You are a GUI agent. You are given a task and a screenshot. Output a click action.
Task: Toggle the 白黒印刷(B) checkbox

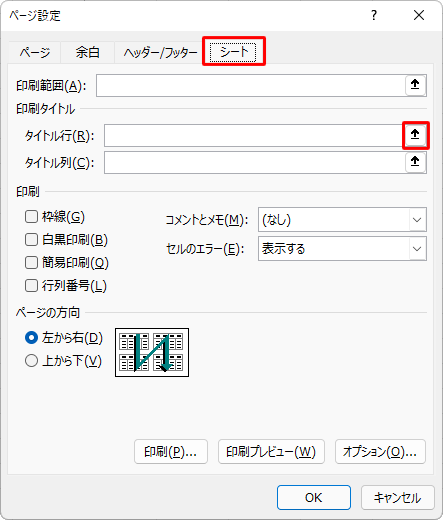(x=31, y=239)
